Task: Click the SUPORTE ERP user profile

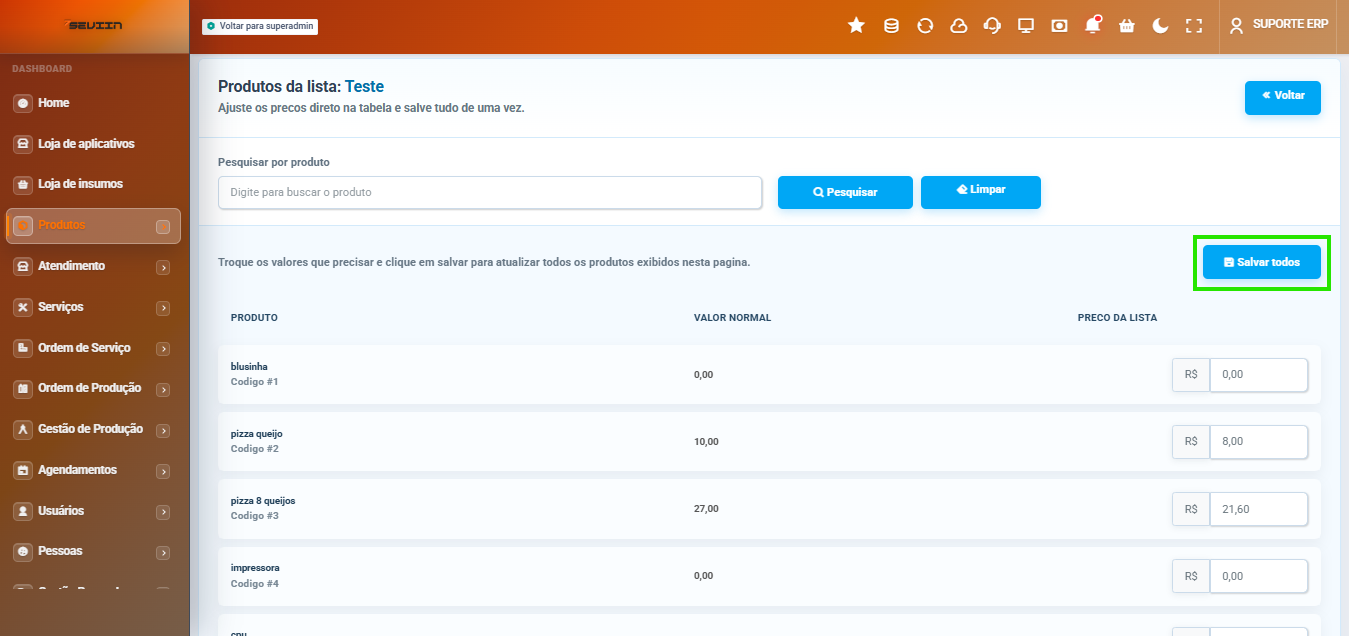Action: (1279, 24)
